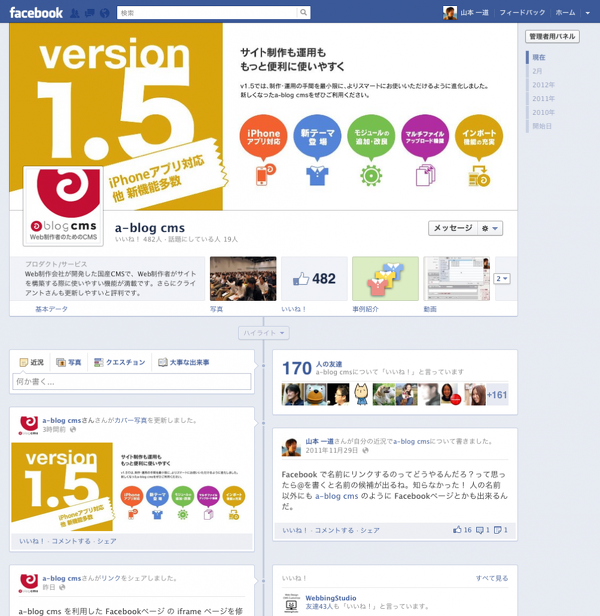600x616 pixels.
Task: Click the フィードバック link
Action: 522,13
